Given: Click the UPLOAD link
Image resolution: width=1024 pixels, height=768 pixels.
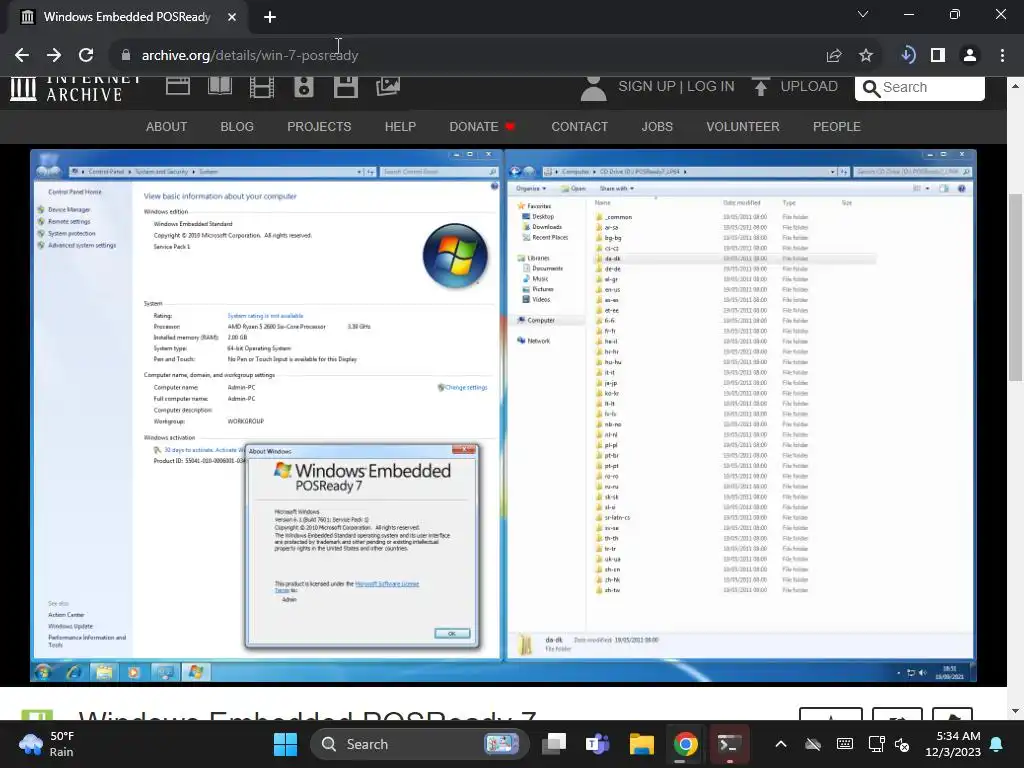Looking at the screenshot, I should click(x=808, y=86).
